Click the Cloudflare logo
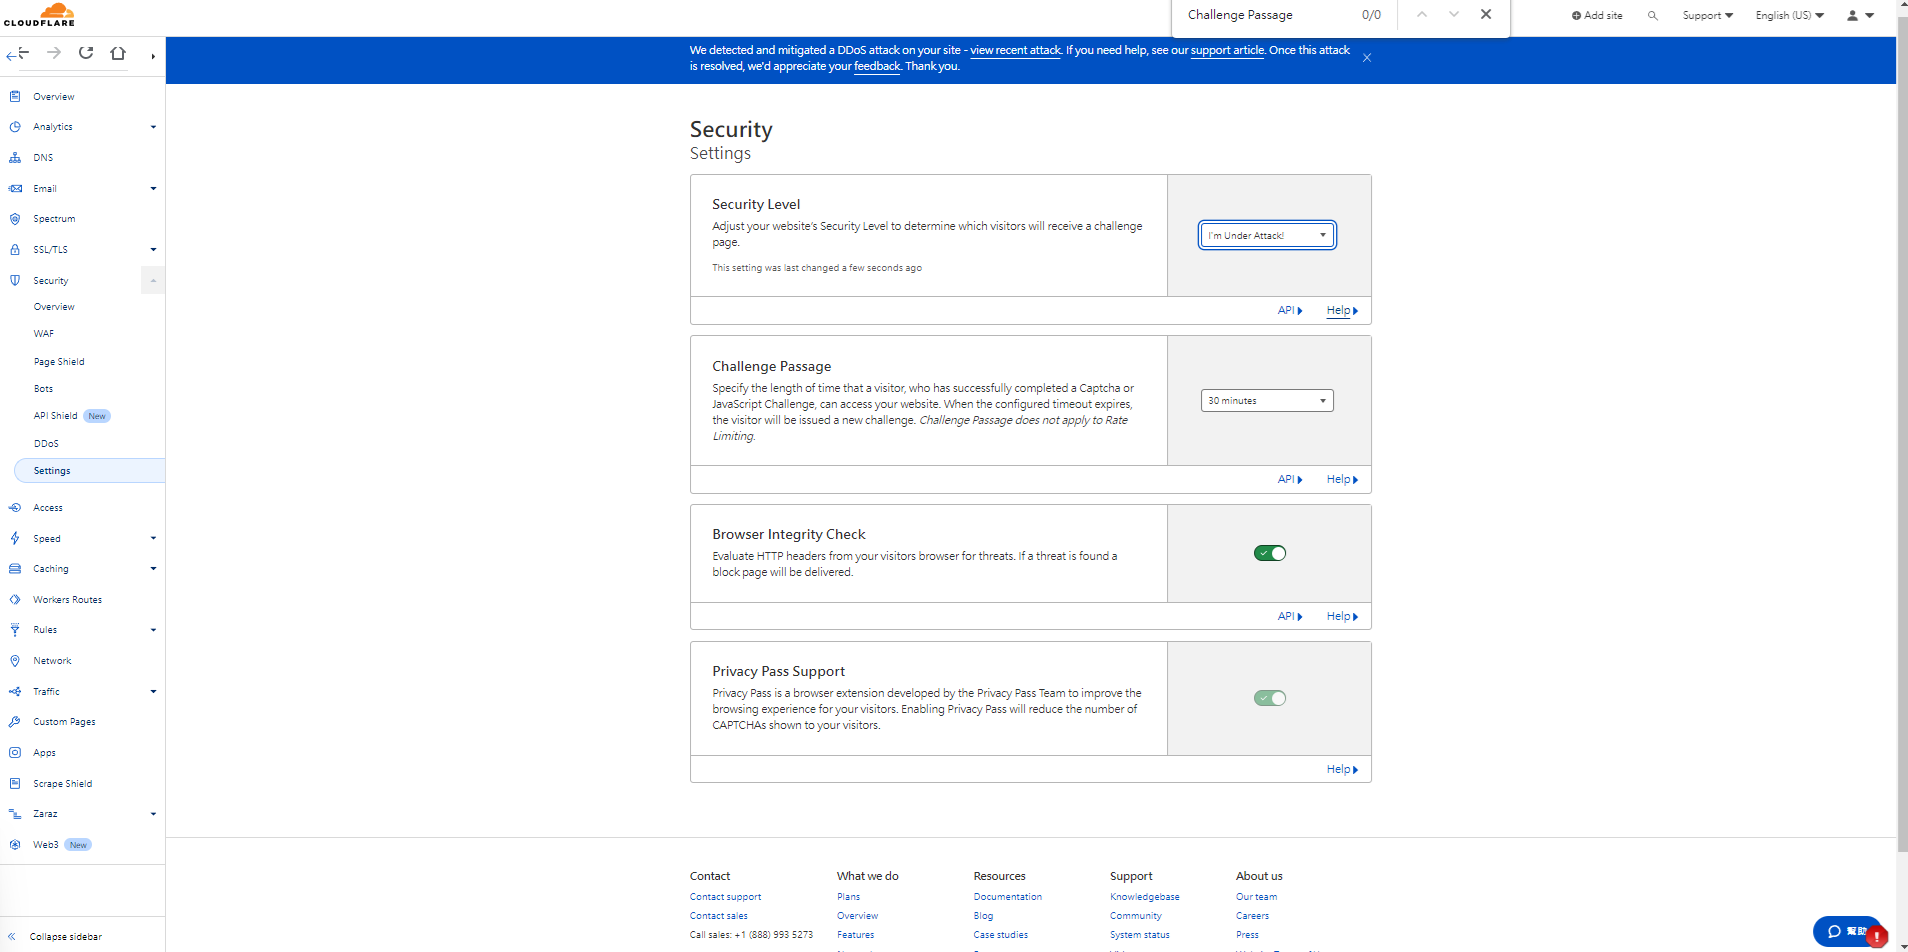1908x952 pixels. (39, 15)
